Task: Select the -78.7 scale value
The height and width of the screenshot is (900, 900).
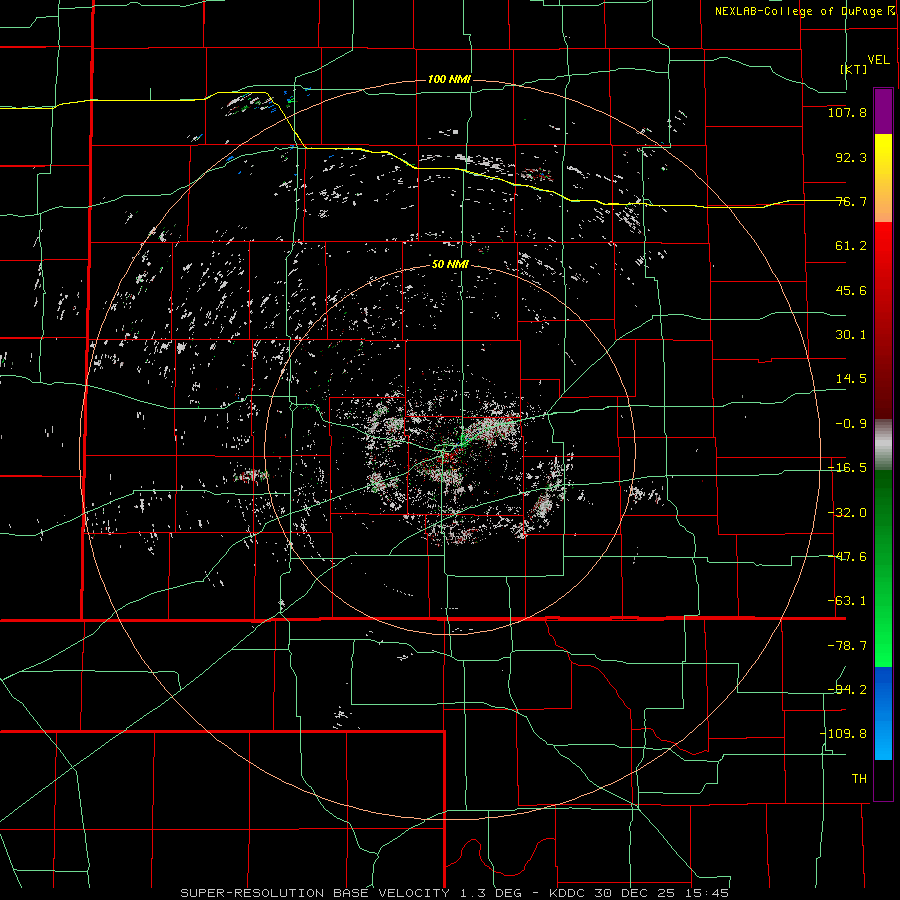Action: (847, 646)
